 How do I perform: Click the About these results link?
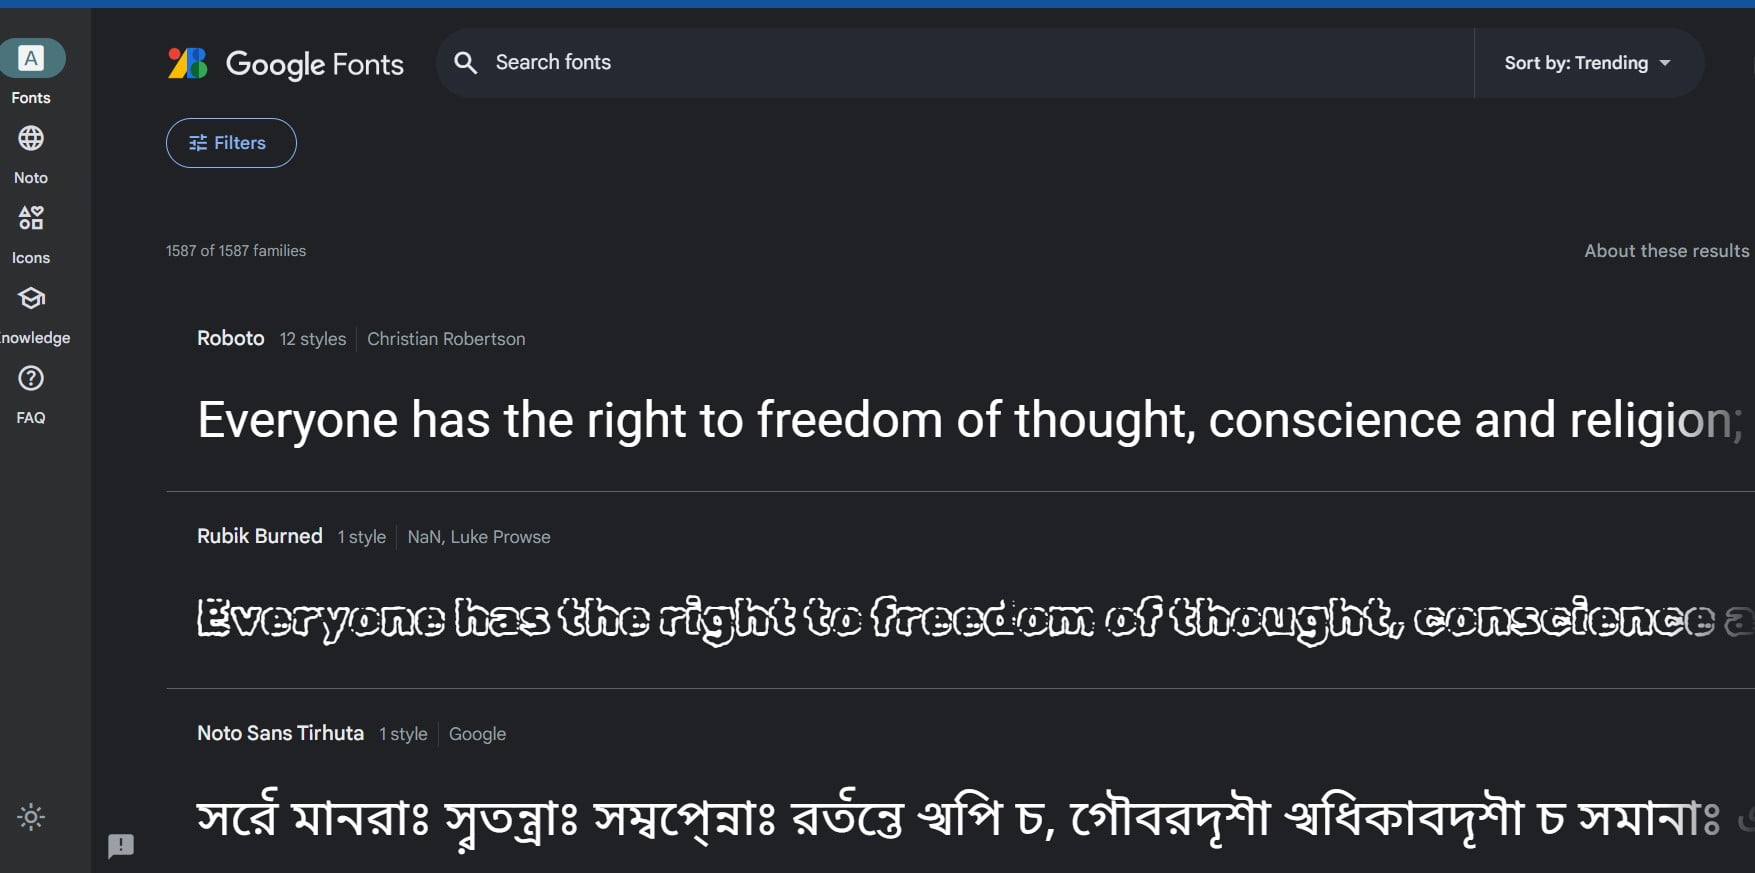1666,251
